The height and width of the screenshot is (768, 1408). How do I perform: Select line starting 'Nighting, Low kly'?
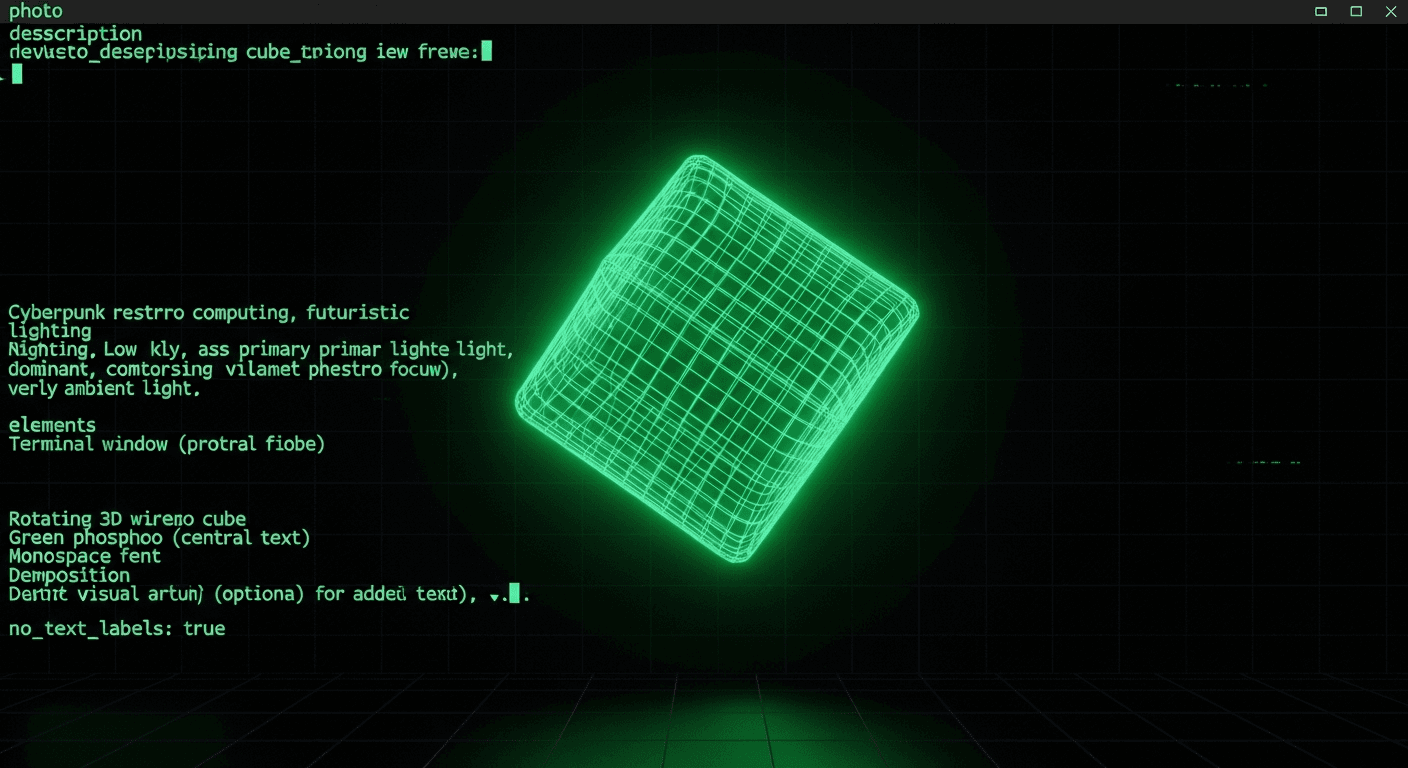coord(261,350)
